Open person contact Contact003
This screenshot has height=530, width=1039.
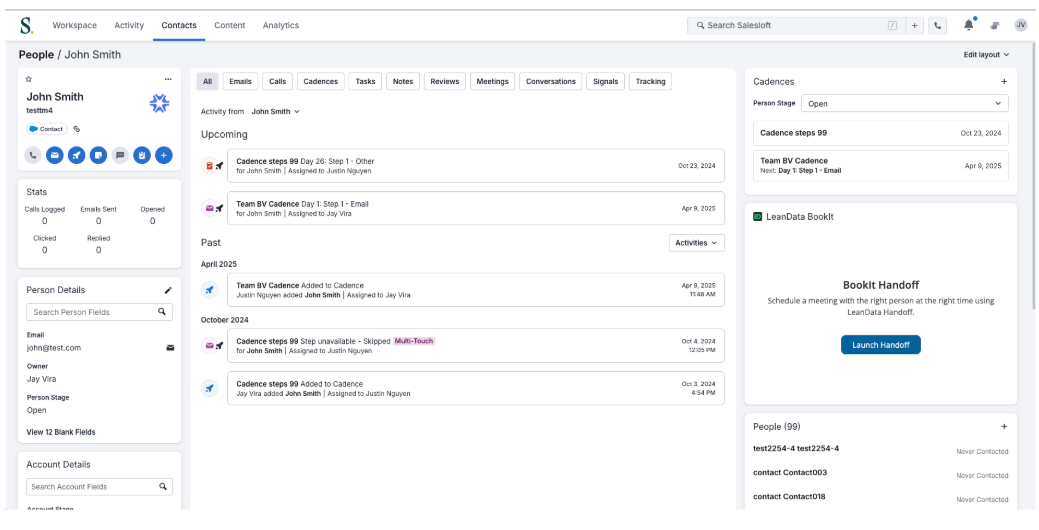pyautogui.click(x=790, y=472)
